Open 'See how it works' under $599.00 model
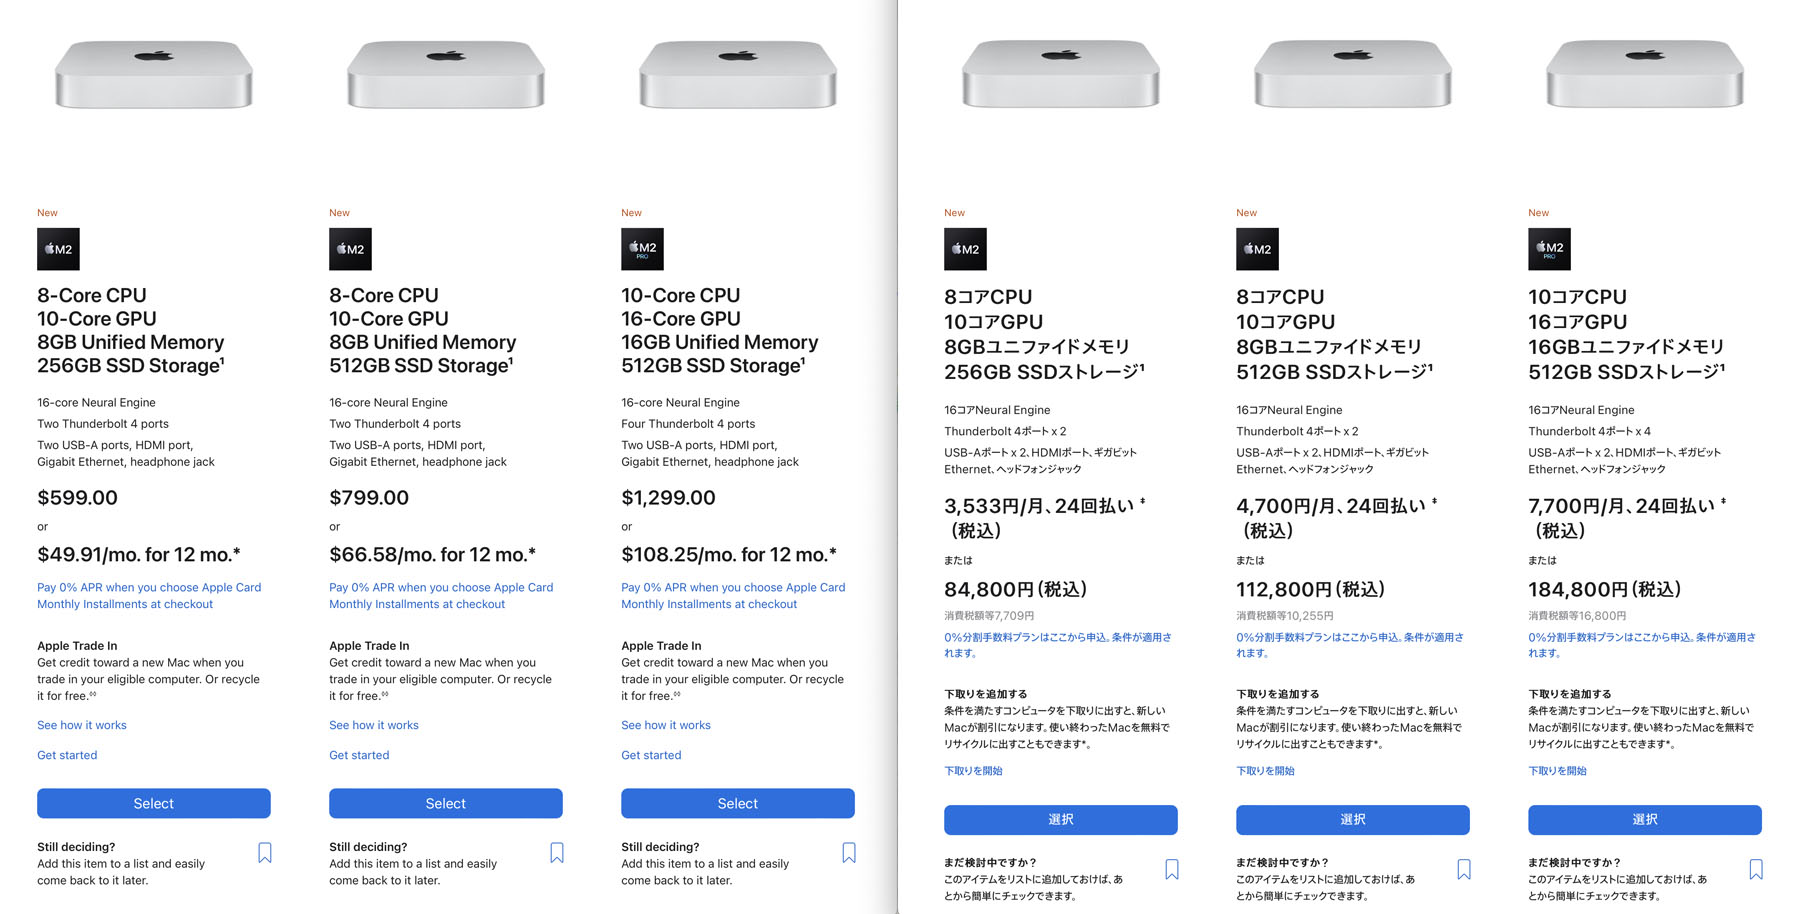Image resolution: width=1800 pixels, height=914 pixels. 82,725
